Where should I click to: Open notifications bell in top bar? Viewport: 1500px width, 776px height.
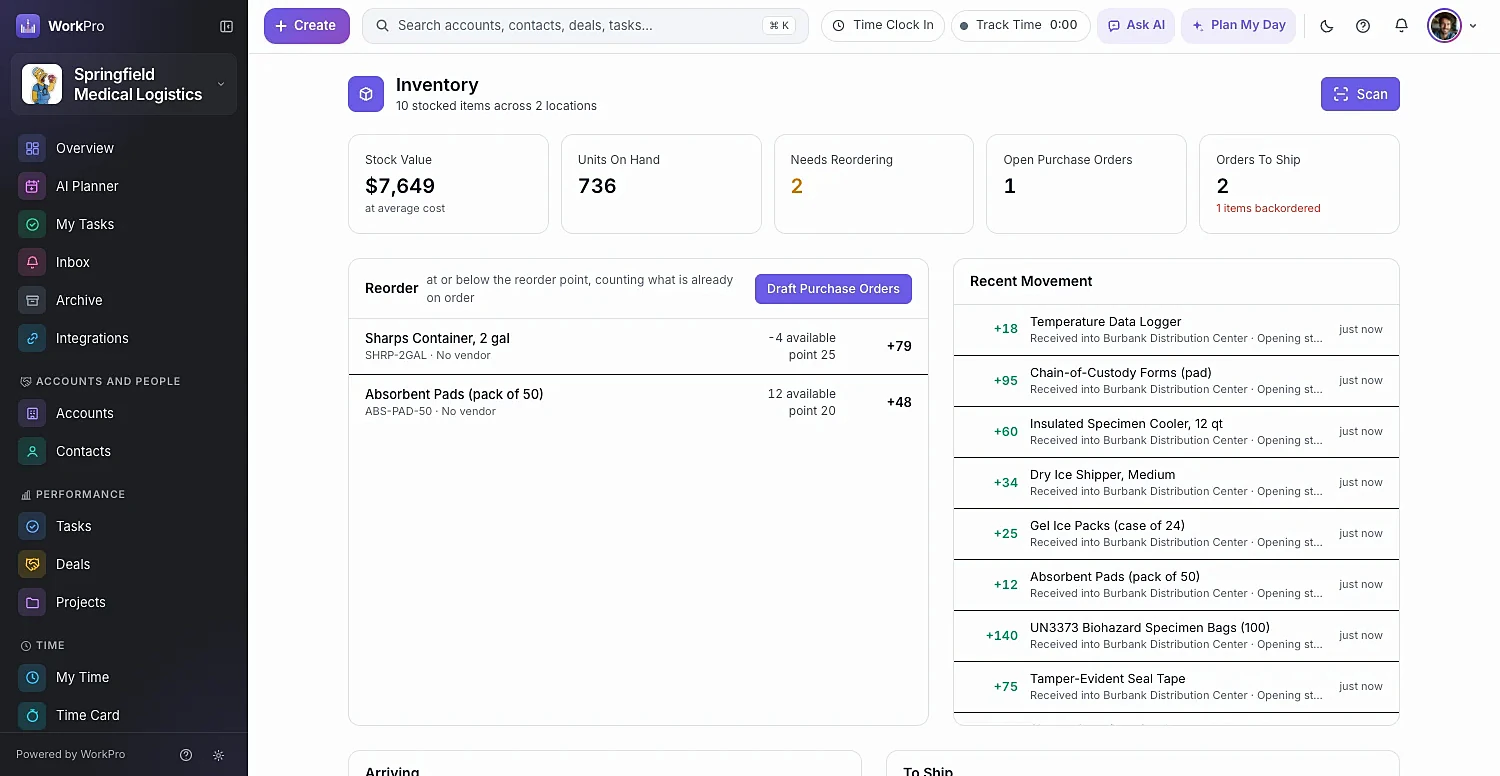1401,26
